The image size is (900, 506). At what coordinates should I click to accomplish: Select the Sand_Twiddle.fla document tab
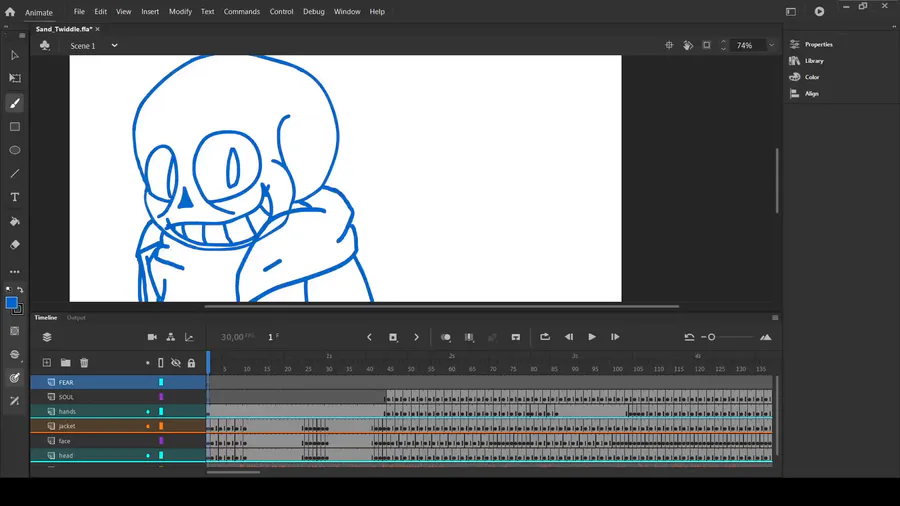[64, 29]
